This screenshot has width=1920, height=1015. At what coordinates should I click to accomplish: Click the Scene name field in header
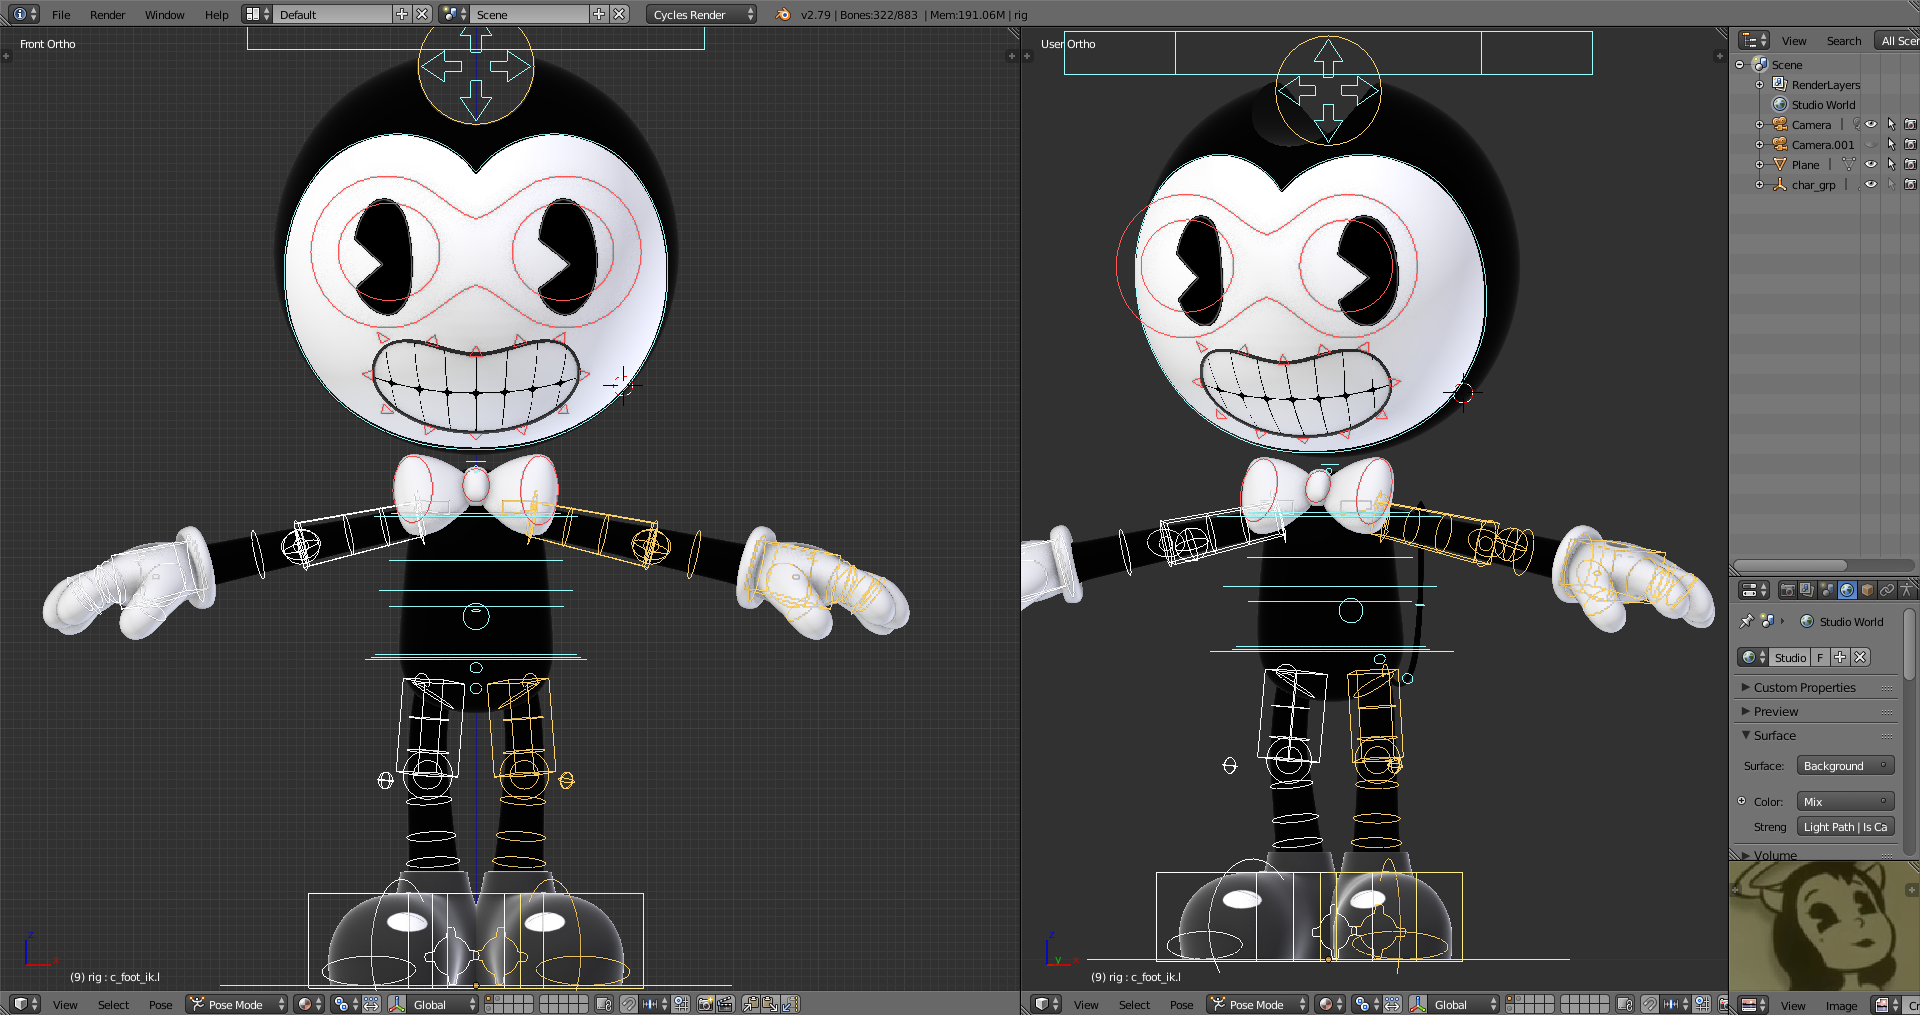530,15
